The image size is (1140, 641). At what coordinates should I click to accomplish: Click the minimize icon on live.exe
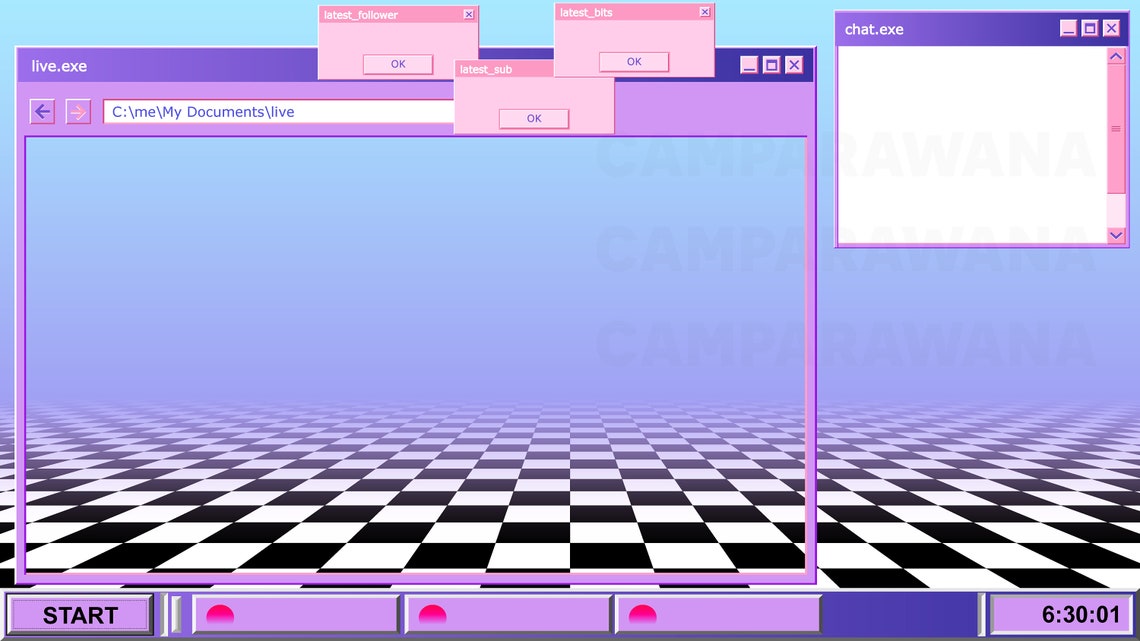[747, 65]
